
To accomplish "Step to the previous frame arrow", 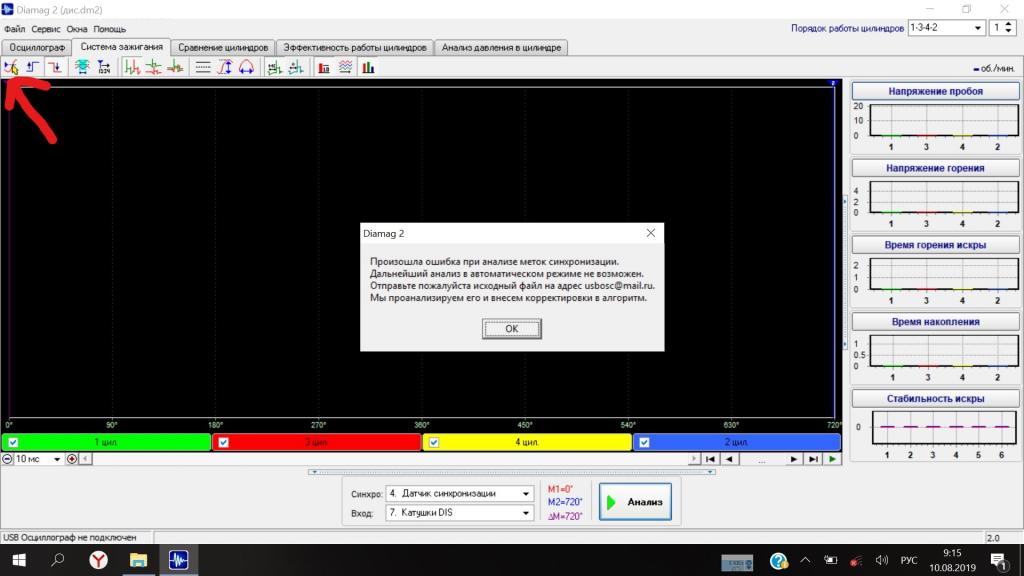I will (729, 459).
